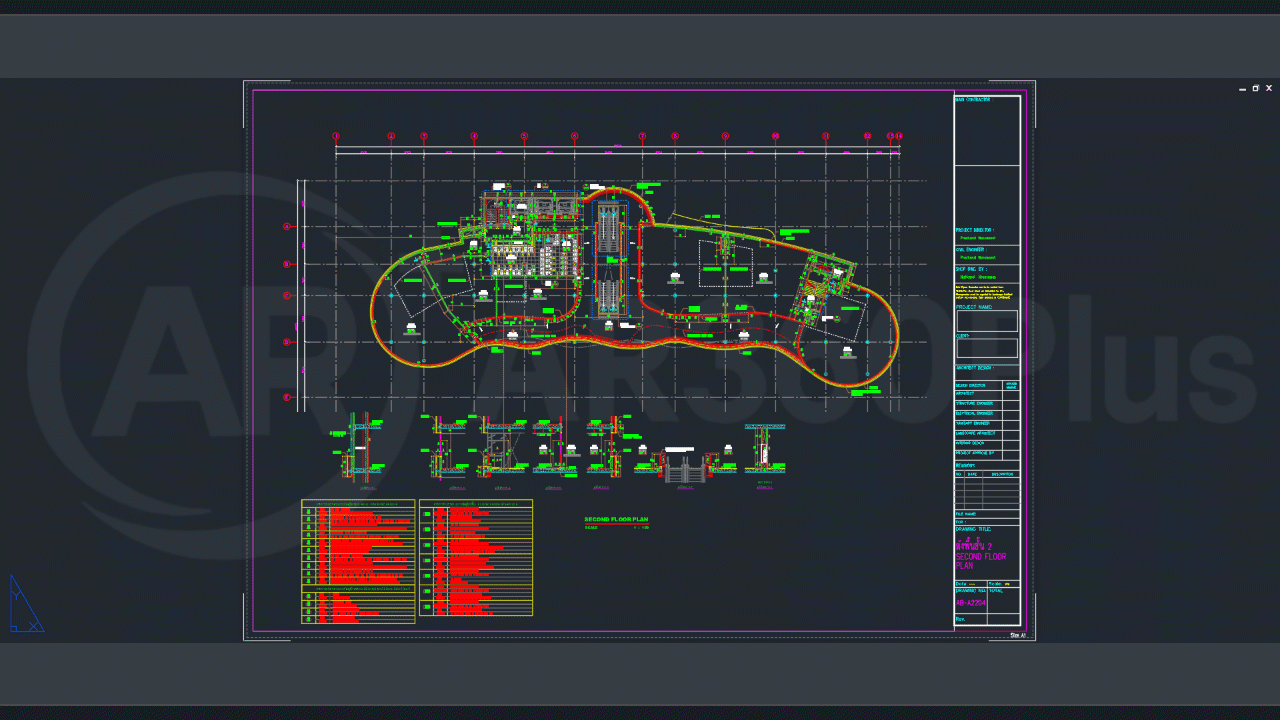The width and height of the screenshot is (1280, 720).
Task: Select the green SECOND FLOOR PLAN title under the plan
Action: [616, 520]
